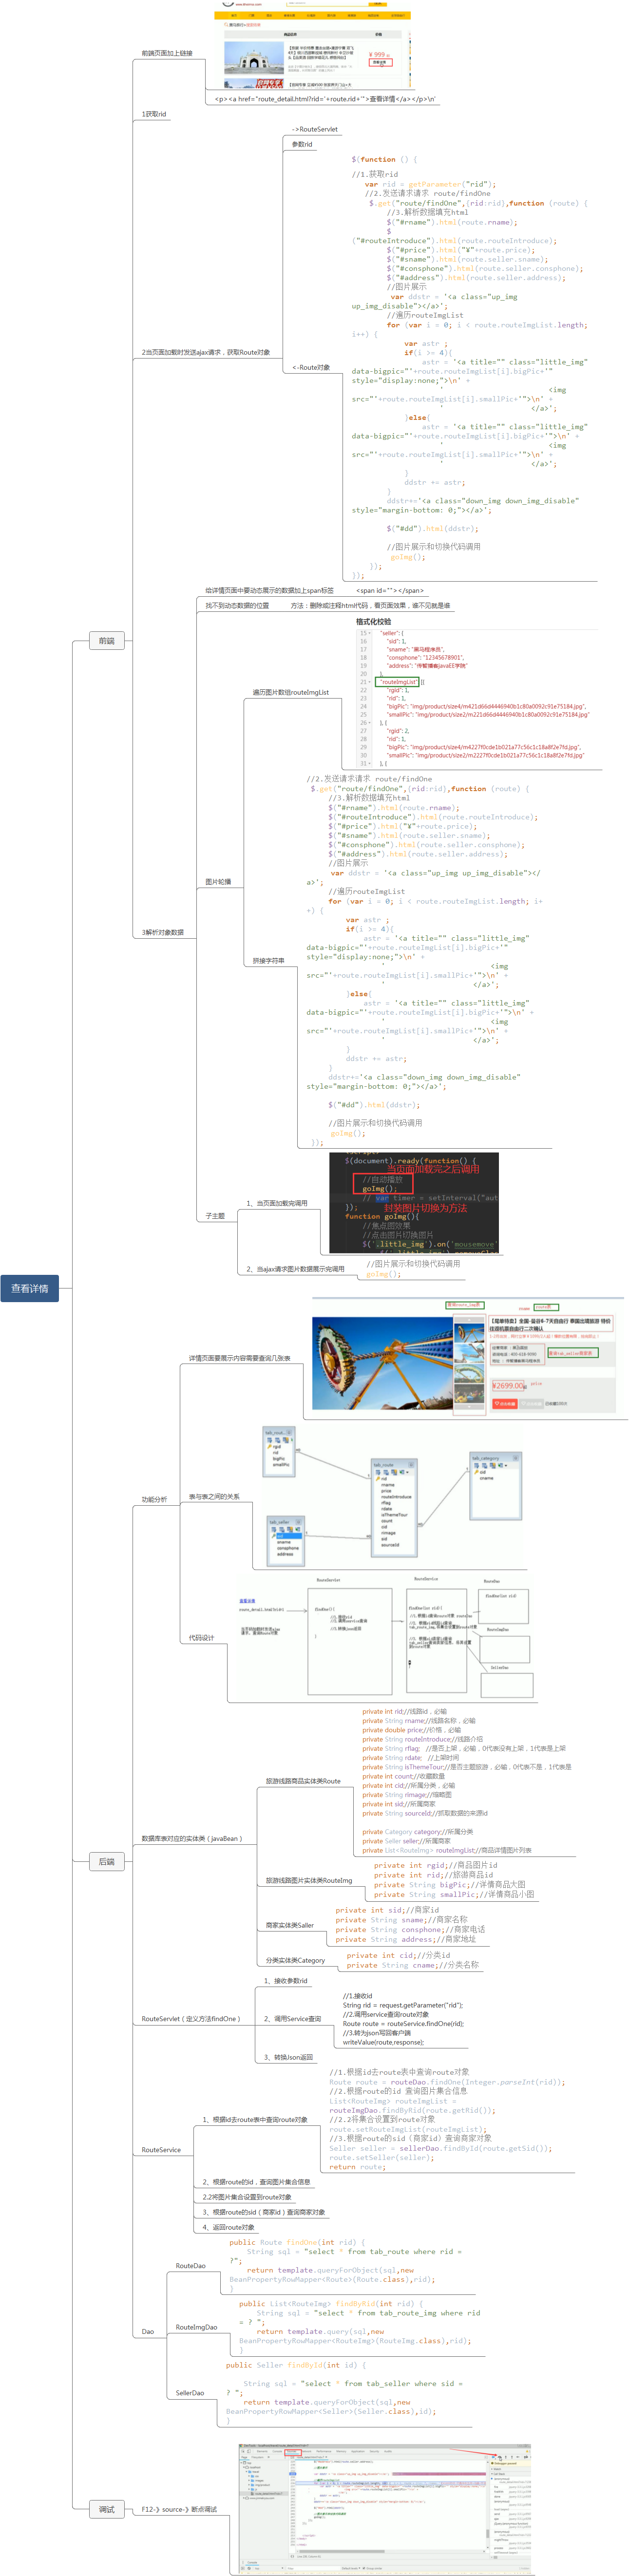Click the 格式化校验 label
The height and width of the screenshot is (2576, 629).
click(x=373, y=621)
